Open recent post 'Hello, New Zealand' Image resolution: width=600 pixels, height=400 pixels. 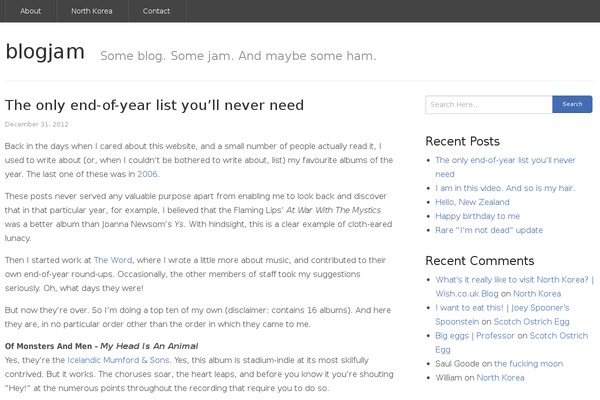[472, 202]
